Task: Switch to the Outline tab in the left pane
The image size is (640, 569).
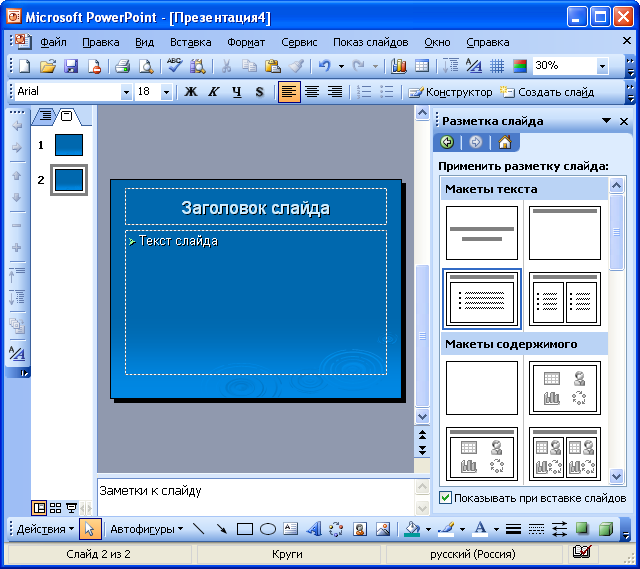Action: 46,116
